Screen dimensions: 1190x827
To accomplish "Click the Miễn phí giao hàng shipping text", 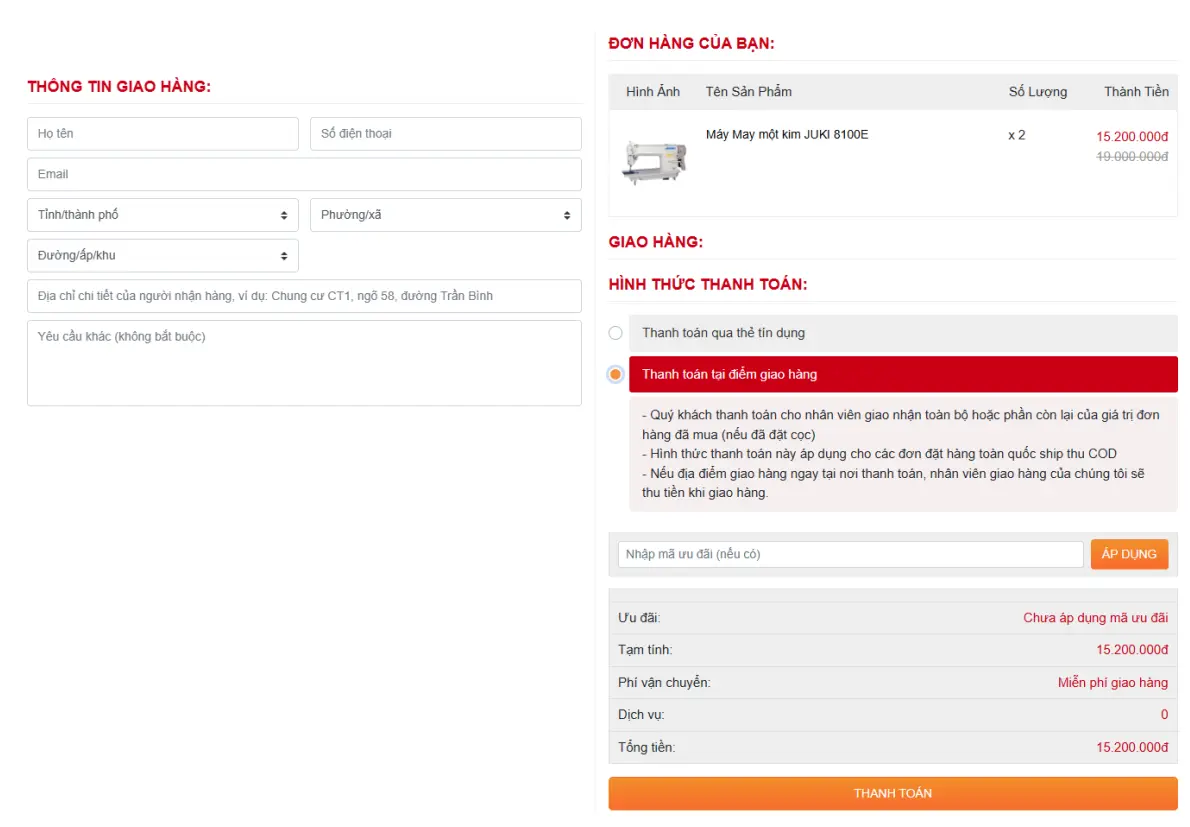I will click(1112, 683).
